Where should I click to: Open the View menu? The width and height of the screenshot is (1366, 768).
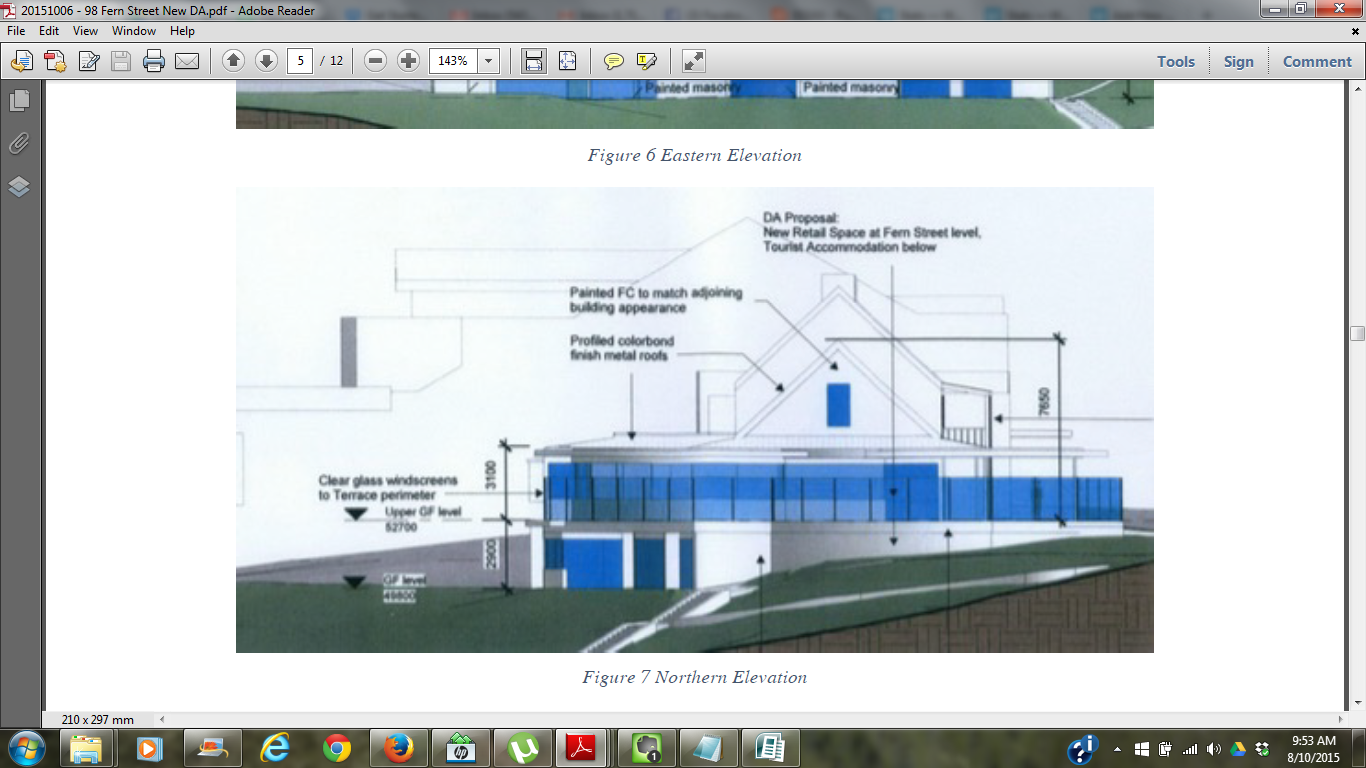pyautogui.click(x=85, y=31)
